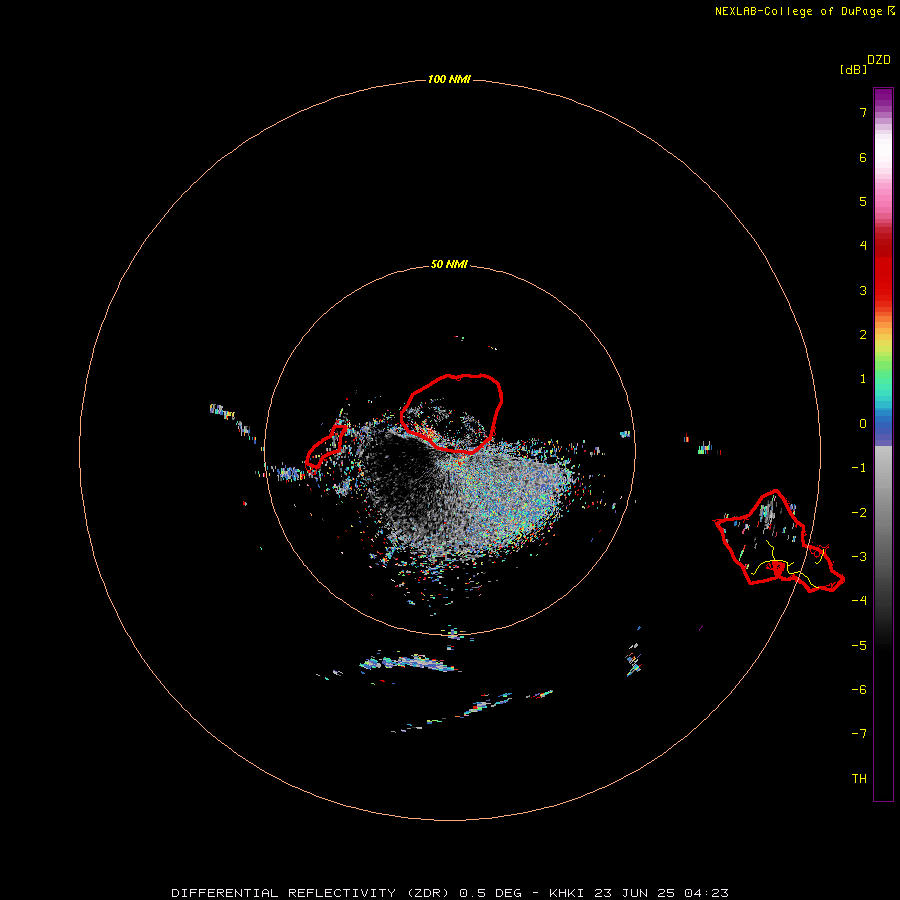Image resolution: width=900 pixels, height=900 pixels.
Task: Click the legend value 2
Action: coord(863,335)
